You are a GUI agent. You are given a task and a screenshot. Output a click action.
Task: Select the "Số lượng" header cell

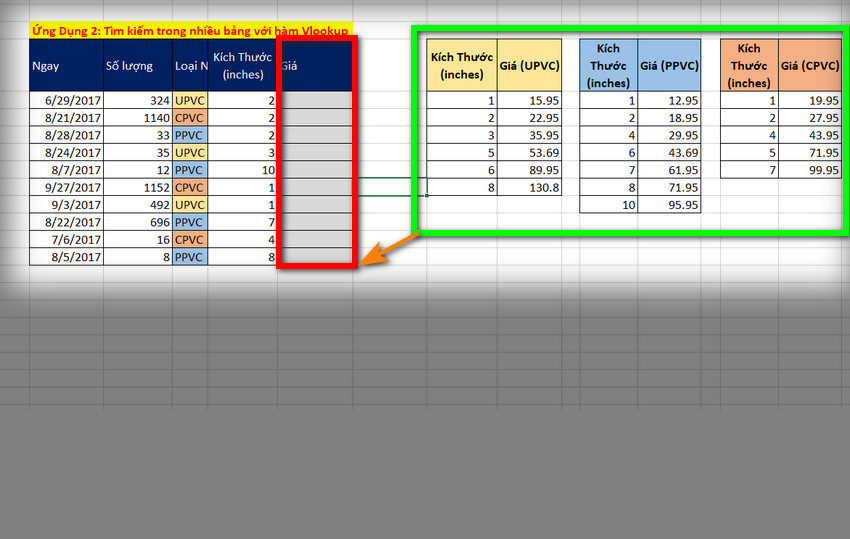point(135,67)
